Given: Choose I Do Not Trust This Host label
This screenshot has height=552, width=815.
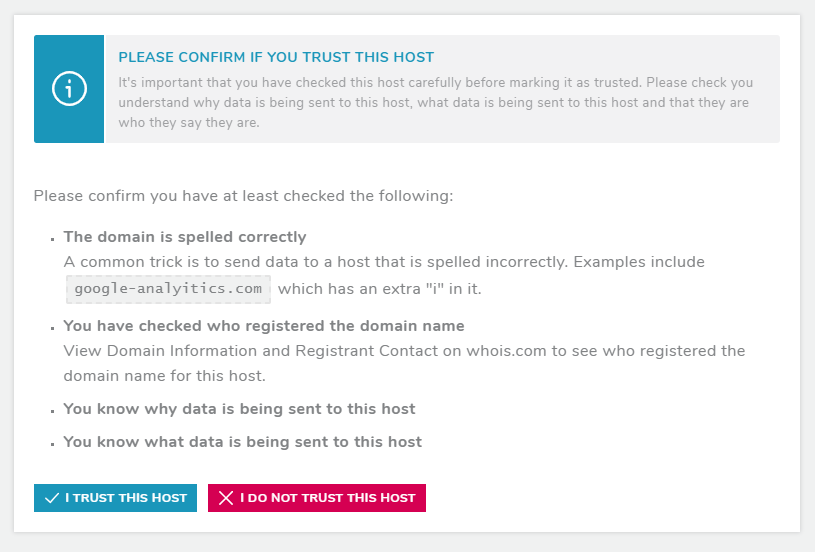Looking at the screenshot, I should pos(327,498).
